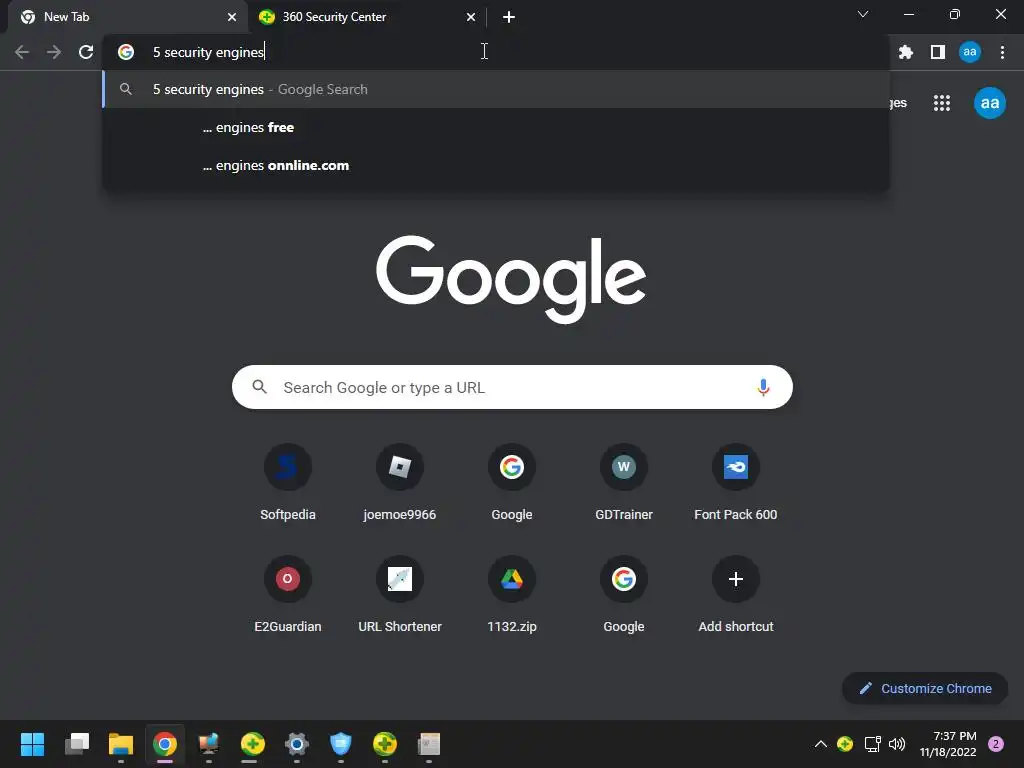1024x768 pixels.
Task: Choose the '... engines free' suggestion
Action: click(496, 127)
